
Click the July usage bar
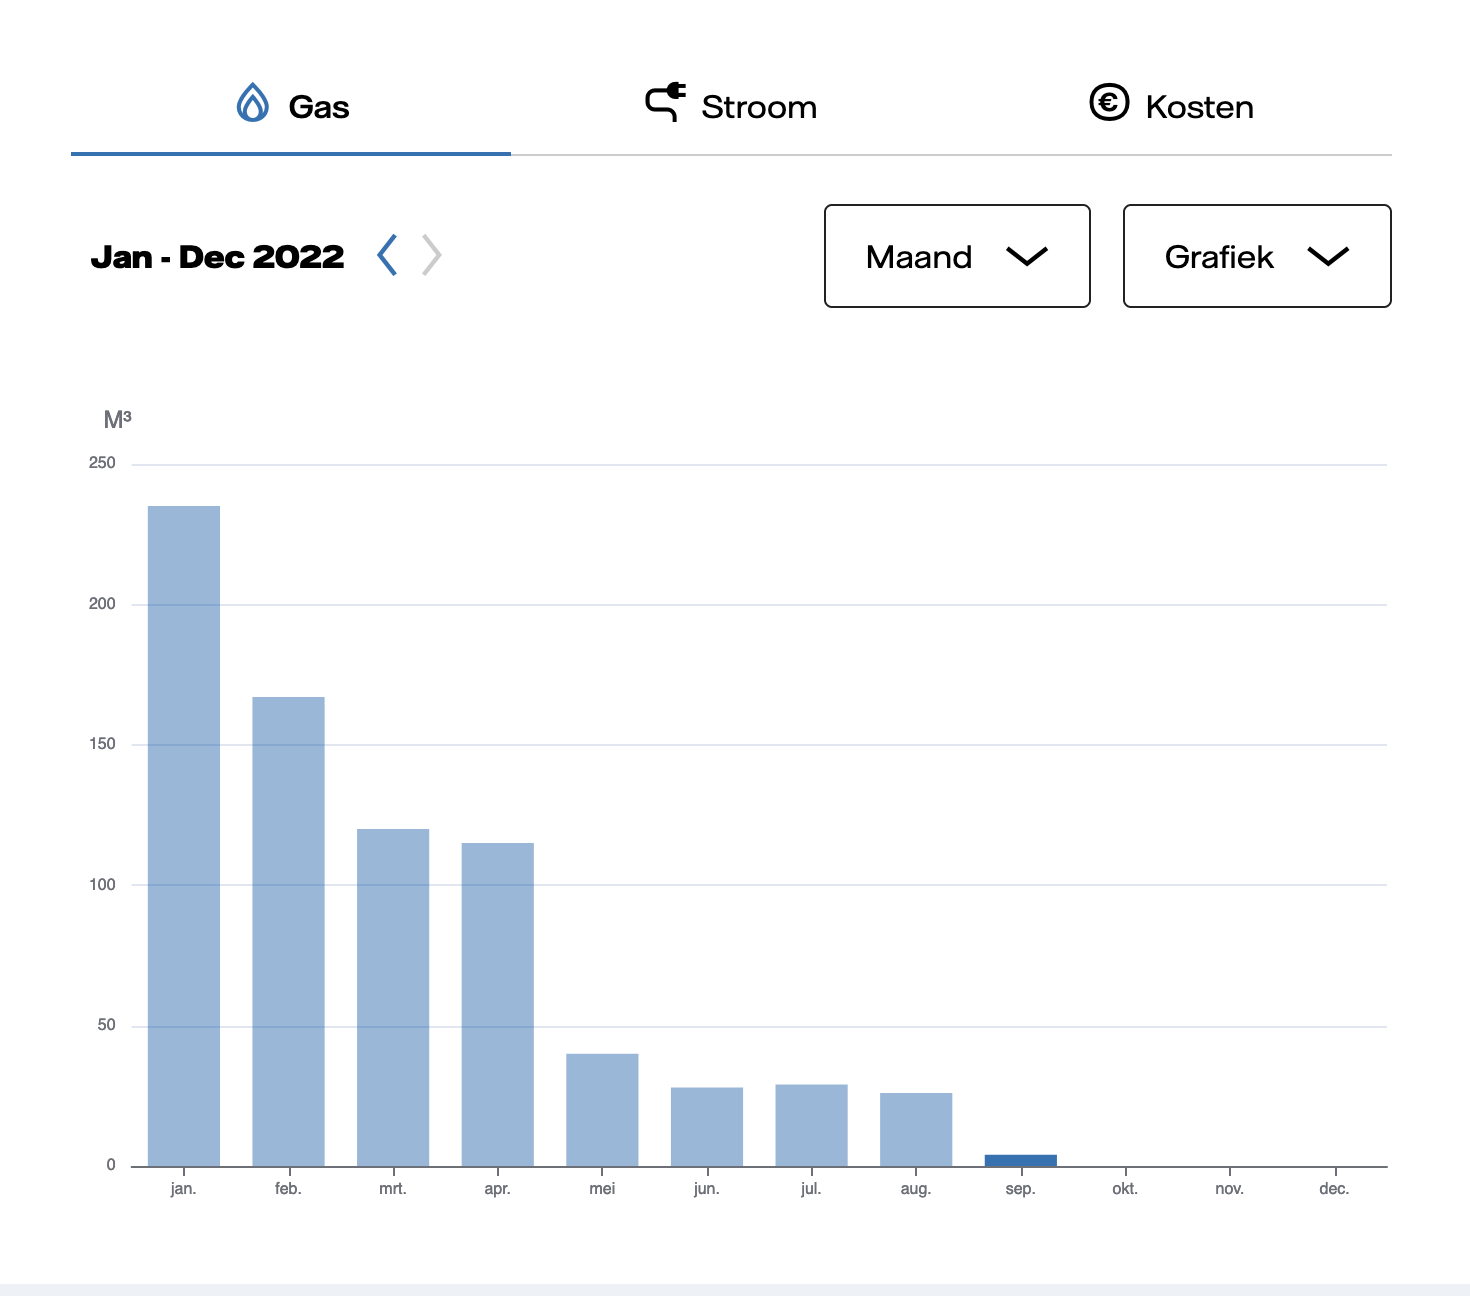click(x=811, y=1125)
